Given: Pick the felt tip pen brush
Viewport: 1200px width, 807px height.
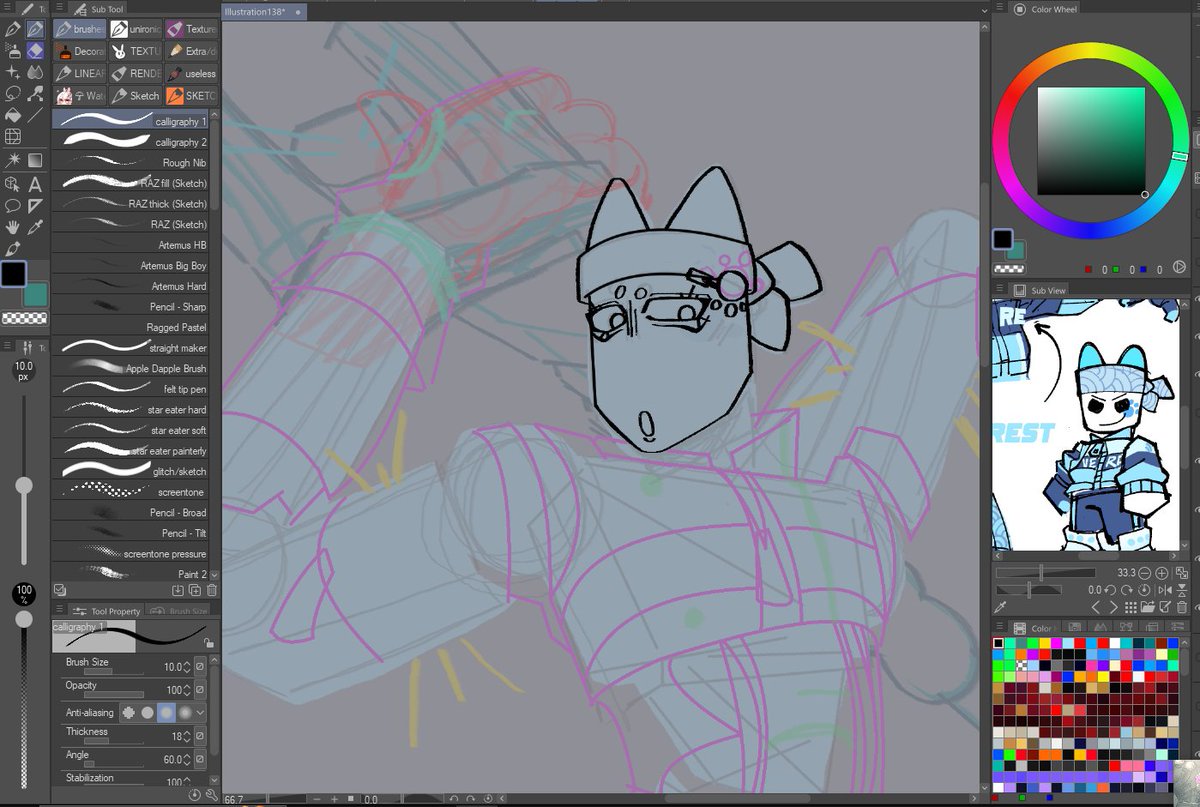Looking at the screenshot, I should (x=130, y=389).
